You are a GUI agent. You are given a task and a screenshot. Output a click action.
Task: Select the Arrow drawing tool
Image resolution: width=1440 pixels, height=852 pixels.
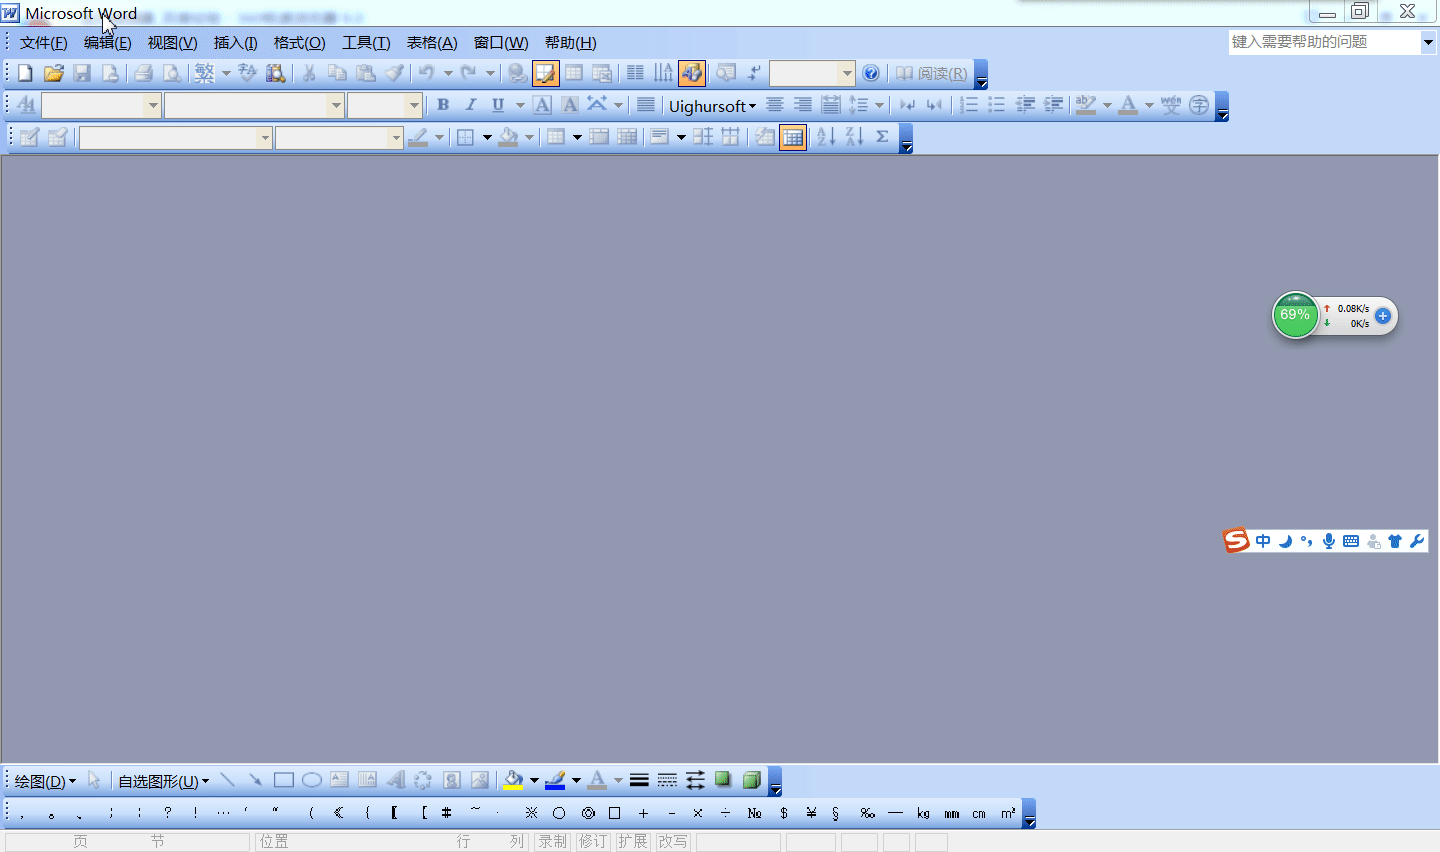[x=256, y=780]
